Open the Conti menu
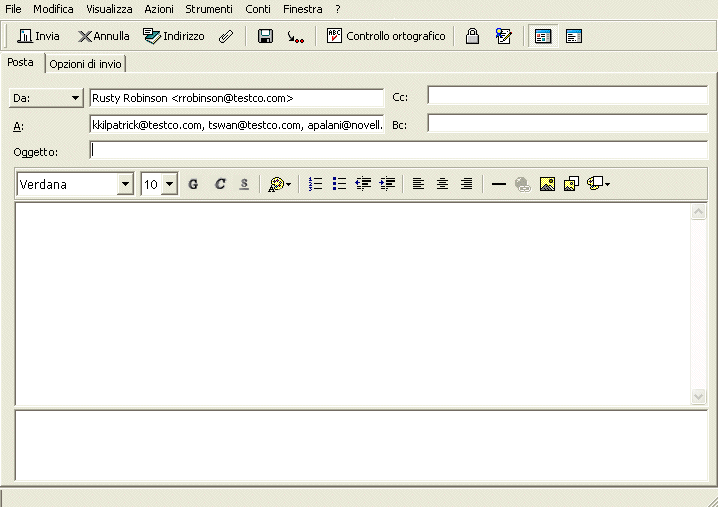 point(258,9)
